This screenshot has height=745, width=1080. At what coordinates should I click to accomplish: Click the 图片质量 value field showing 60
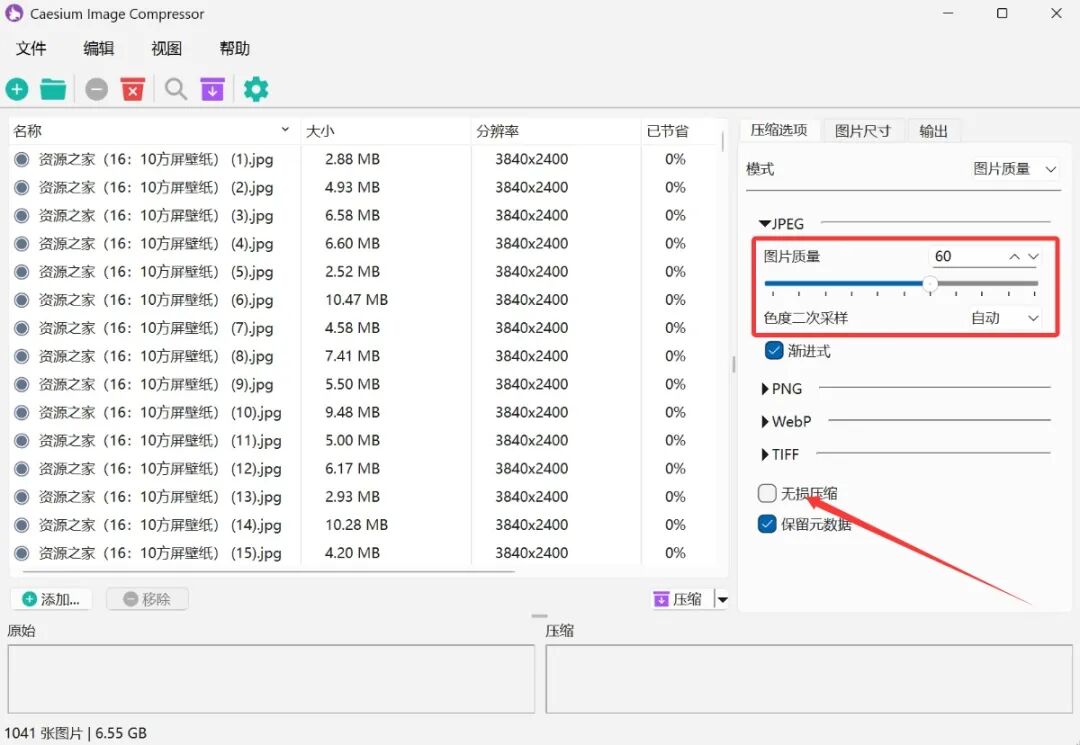(x=965, y=257)
